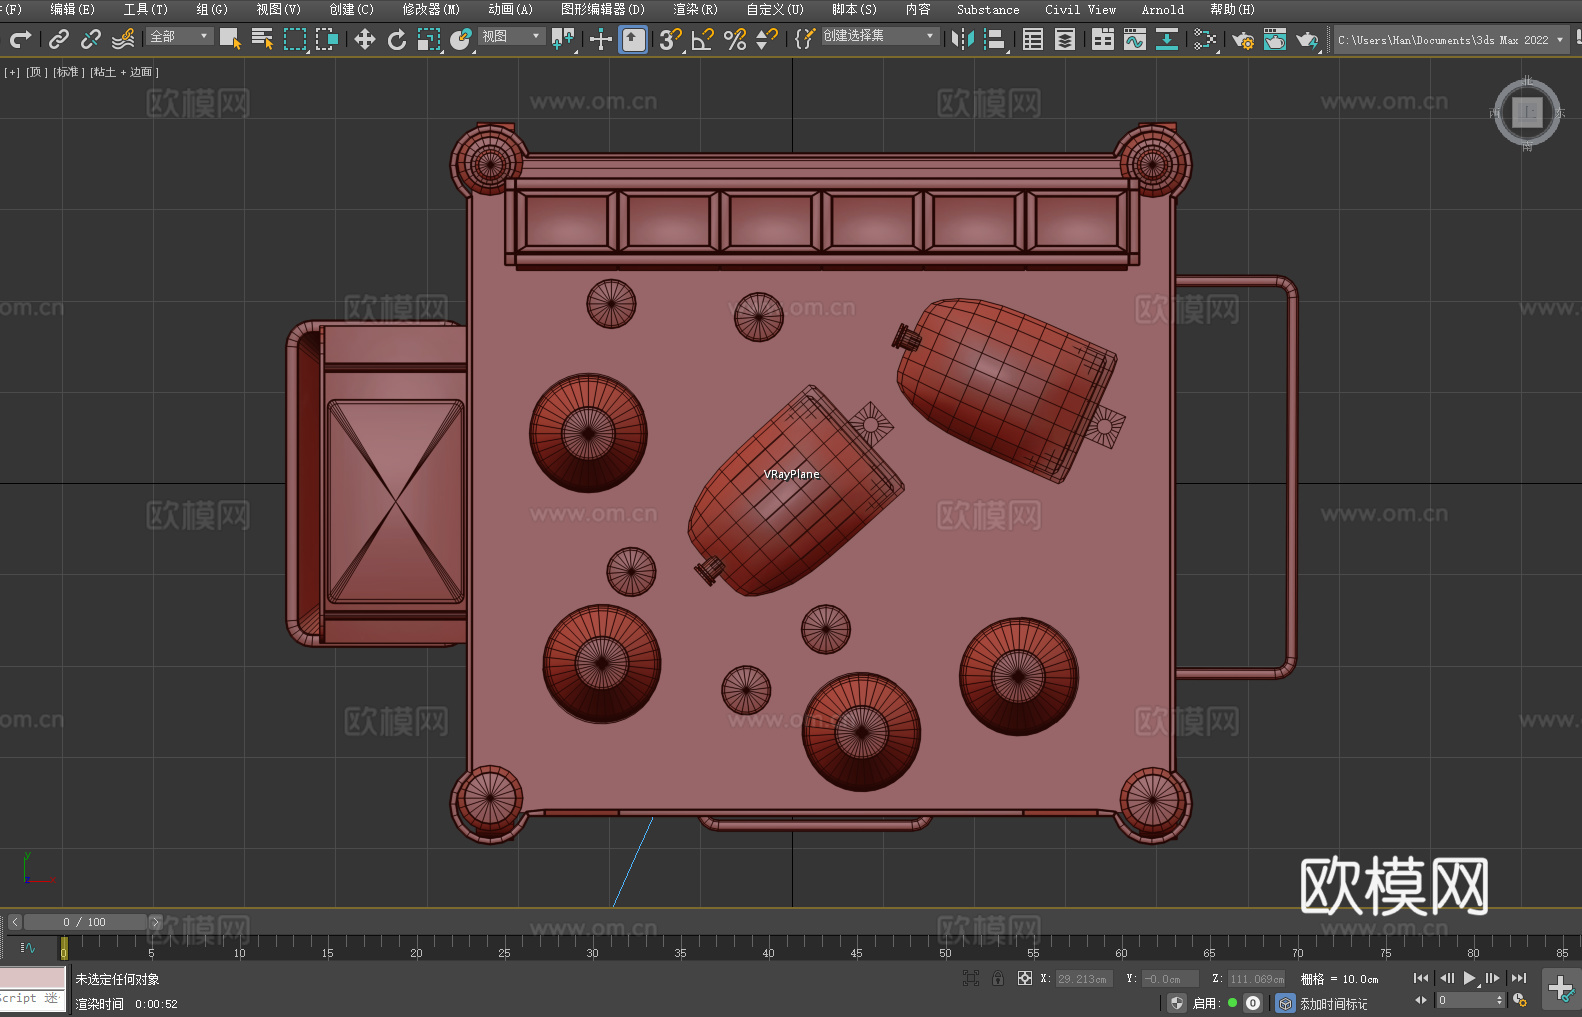Open the reference coordinate system dropdown 视图
Image resolution: width=1582 pixels, height=1017 pixels.
tap(511, 36)
